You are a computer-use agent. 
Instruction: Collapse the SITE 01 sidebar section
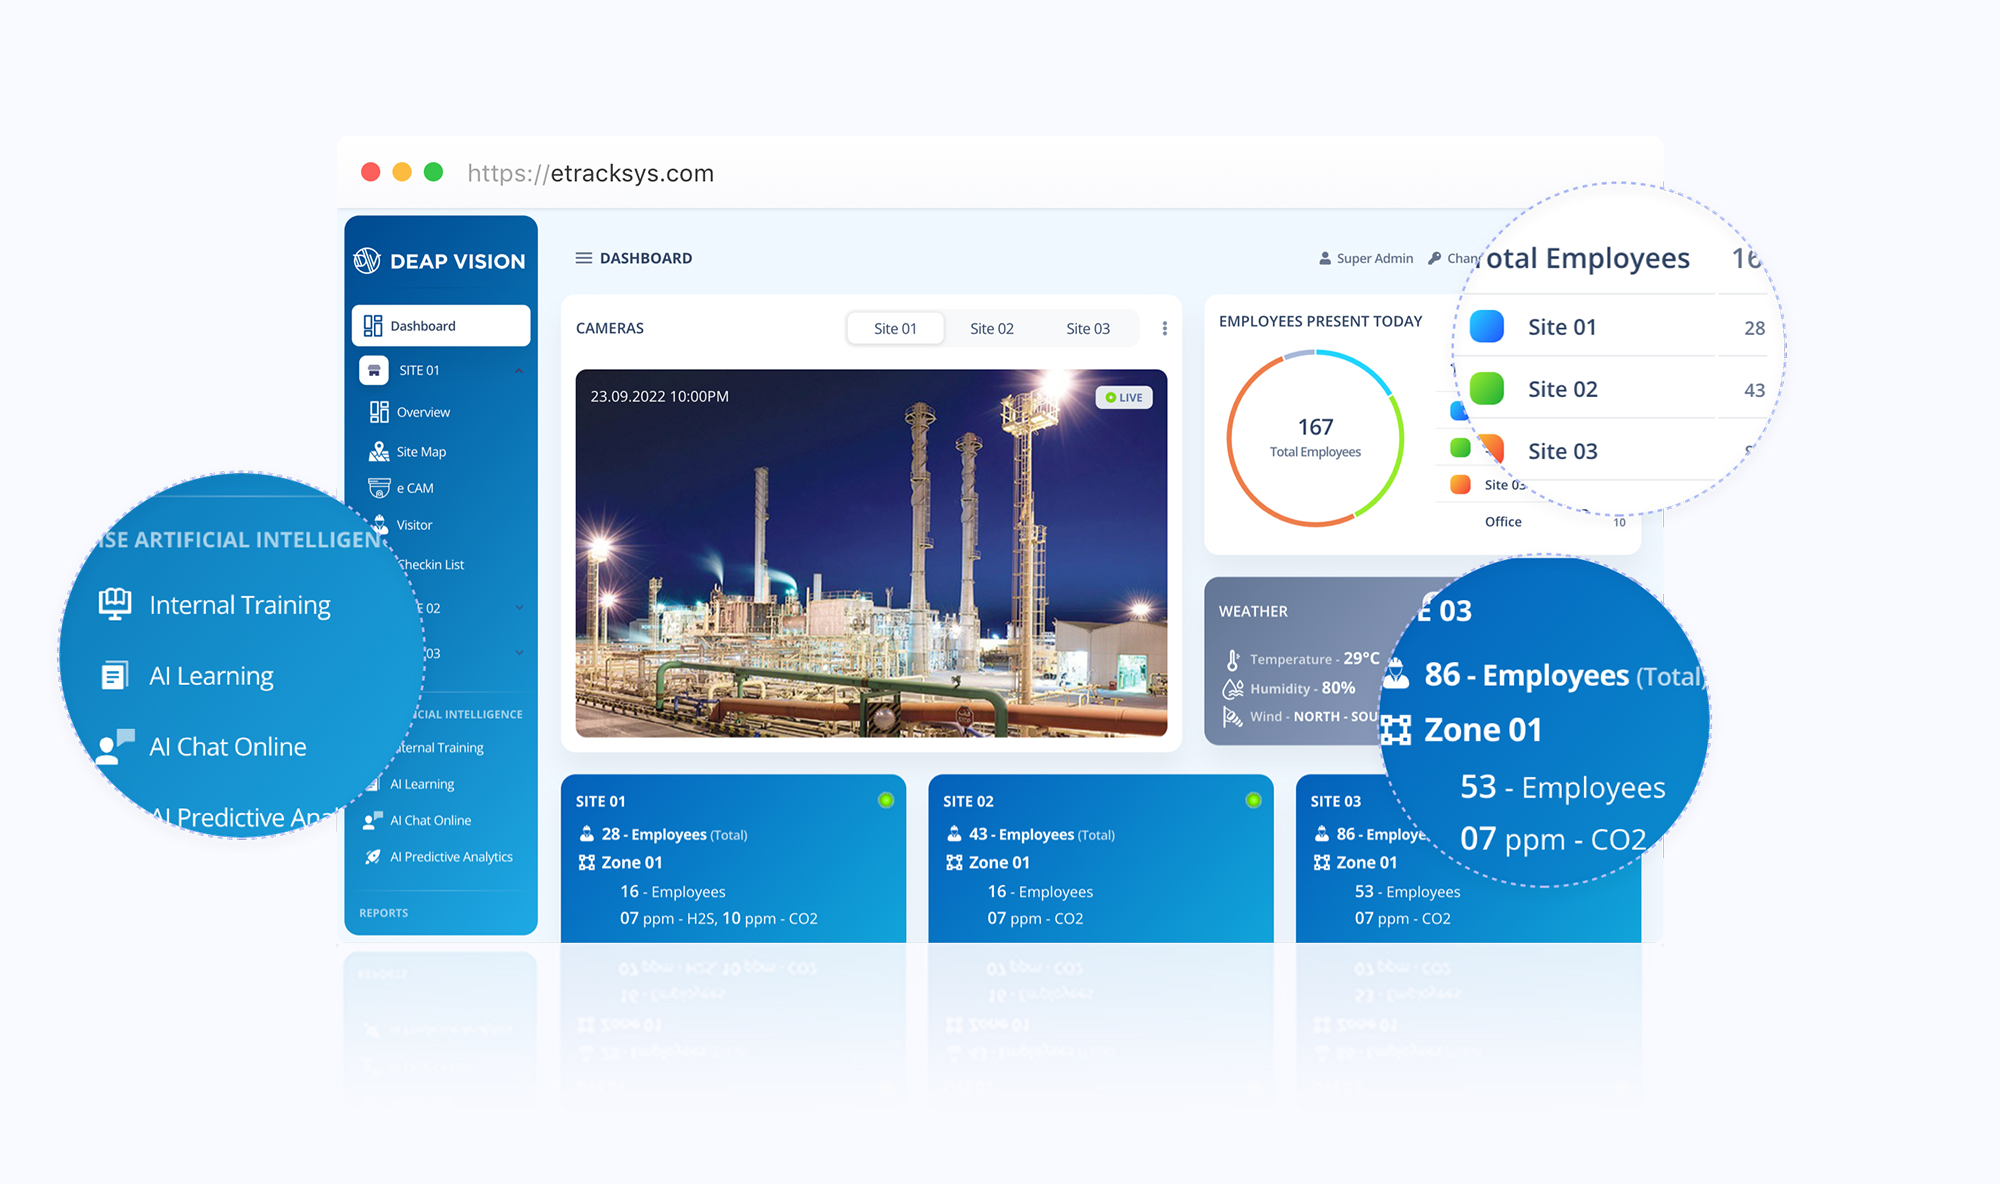tap(519, 370)
